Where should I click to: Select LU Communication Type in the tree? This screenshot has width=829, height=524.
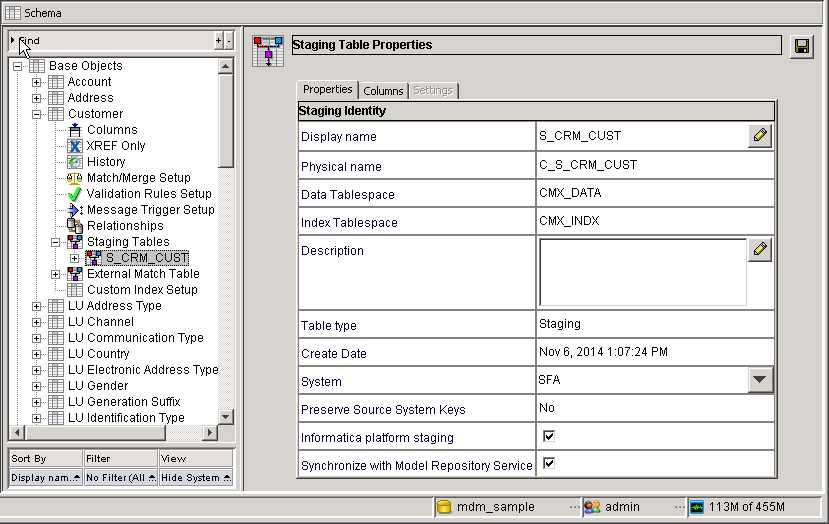tap(136, 338)
